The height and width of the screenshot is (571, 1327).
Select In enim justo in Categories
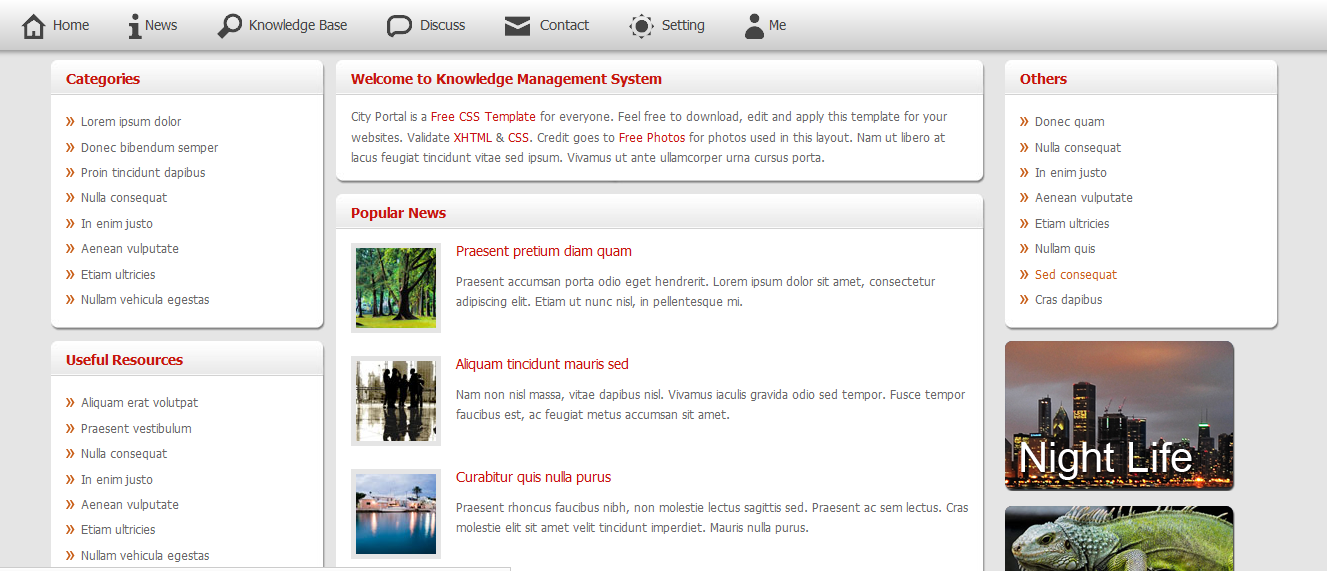(117, 224)
